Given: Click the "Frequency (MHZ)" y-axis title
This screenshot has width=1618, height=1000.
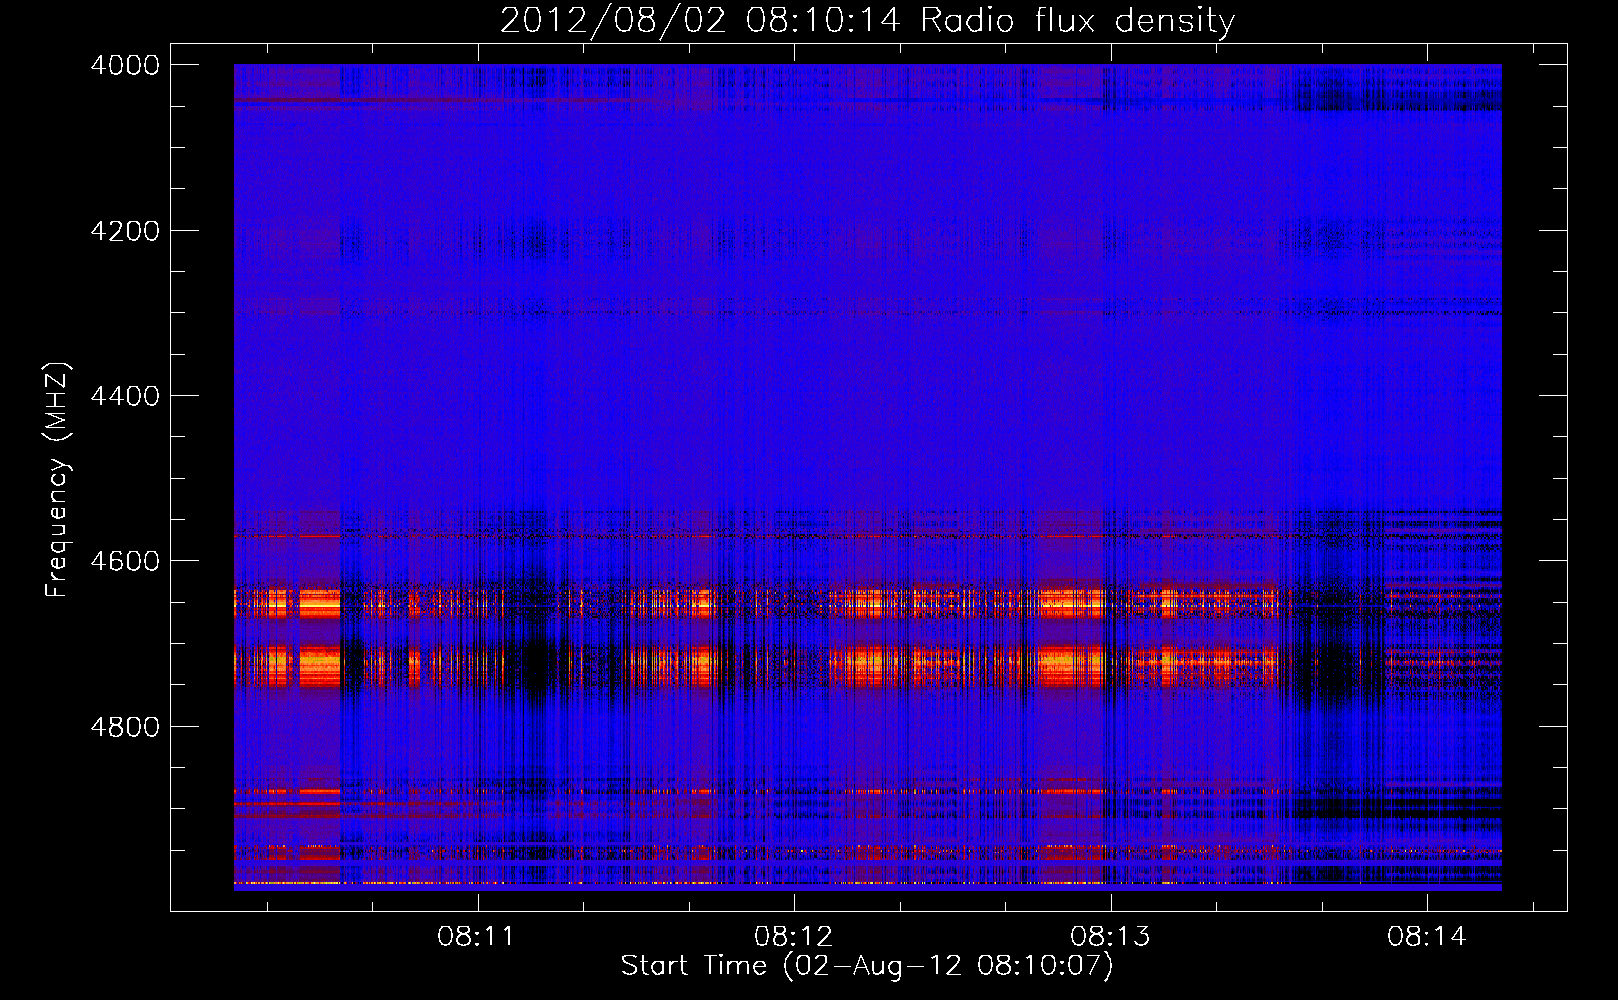Looking at the screenshot, I should click(57, 480).
